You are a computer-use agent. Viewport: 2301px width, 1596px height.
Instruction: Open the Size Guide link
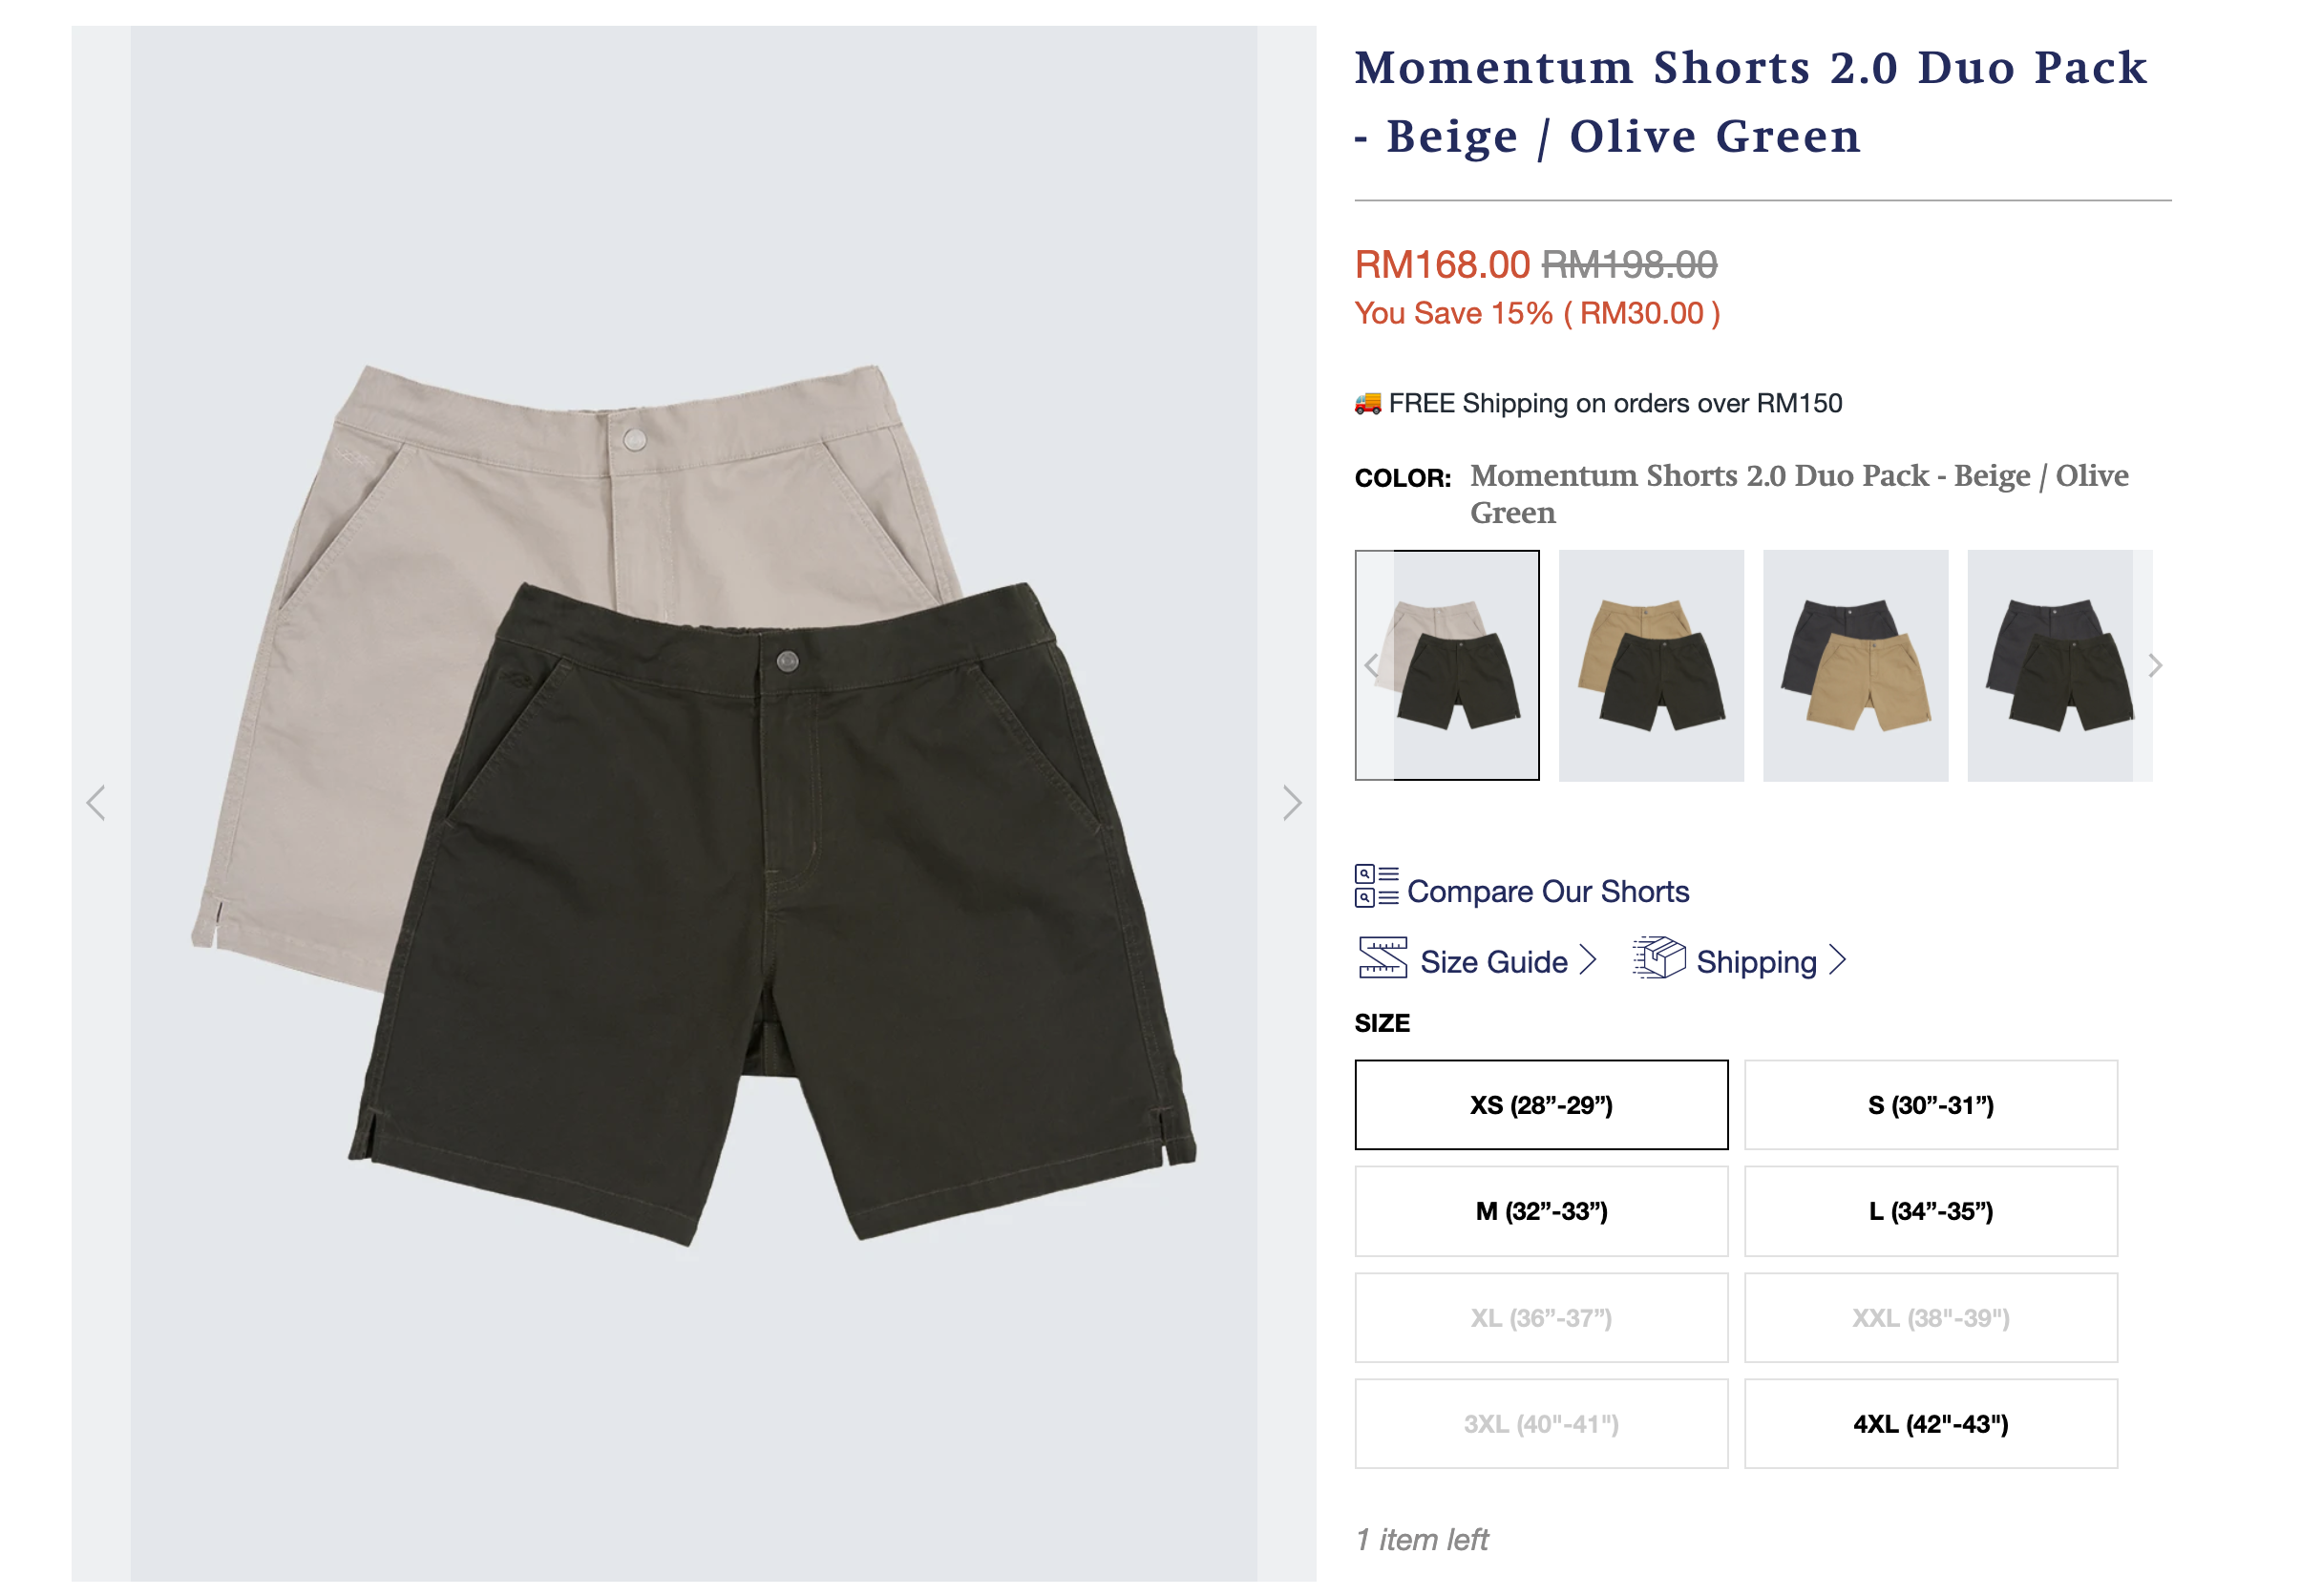pos(1493,962)
